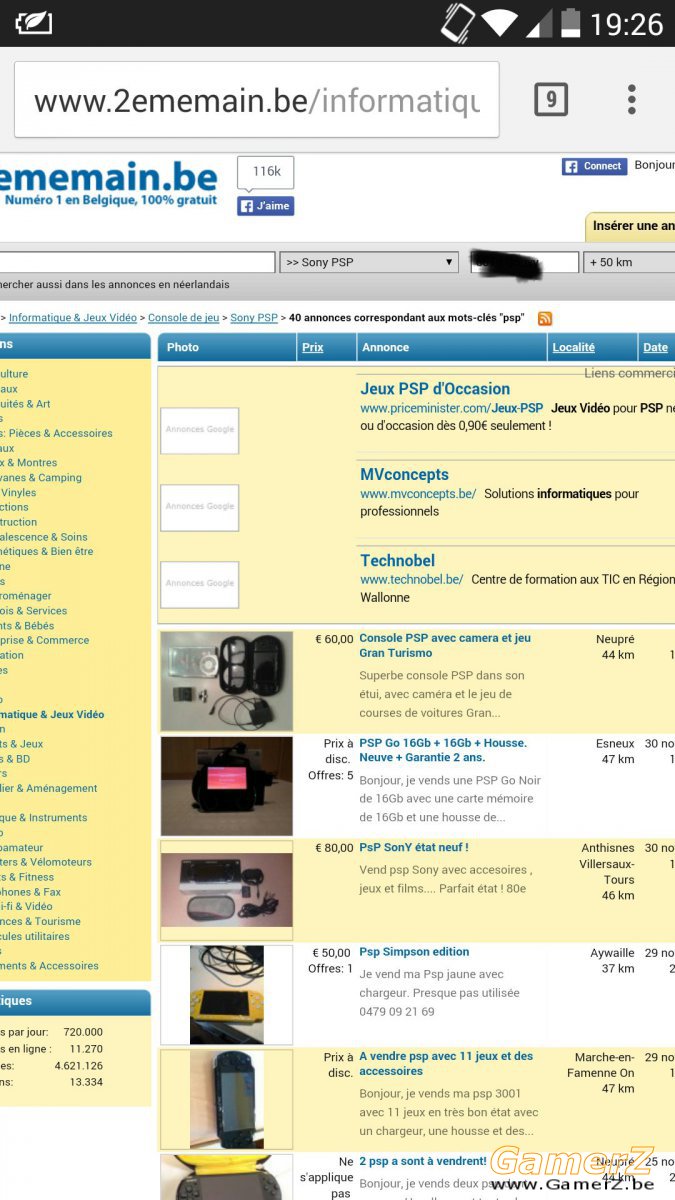
Task: Open Sony PSP breadcrumb link
Action: coord(254,318)
